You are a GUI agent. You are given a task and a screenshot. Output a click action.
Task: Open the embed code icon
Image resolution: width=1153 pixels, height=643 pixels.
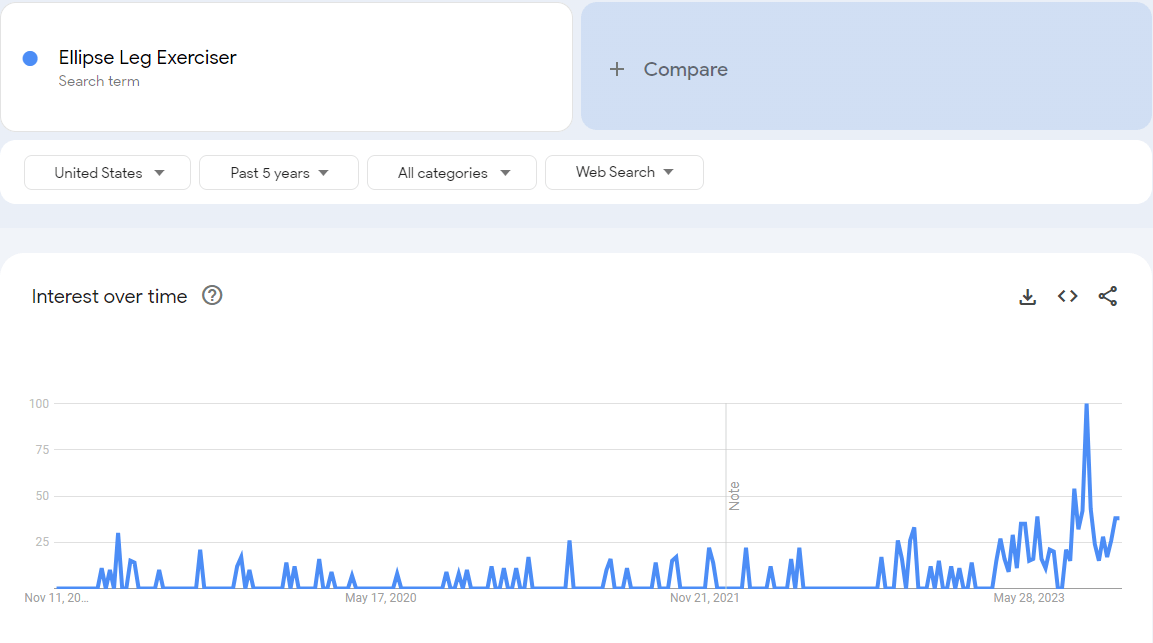pyautogui.click(x=1067, y=296)
